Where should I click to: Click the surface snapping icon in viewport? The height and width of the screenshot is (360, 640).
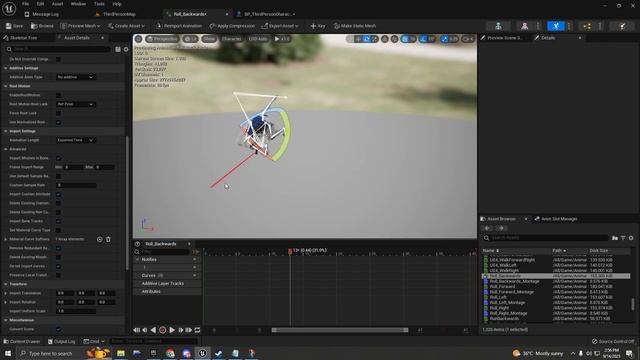(x=394, y=39)
